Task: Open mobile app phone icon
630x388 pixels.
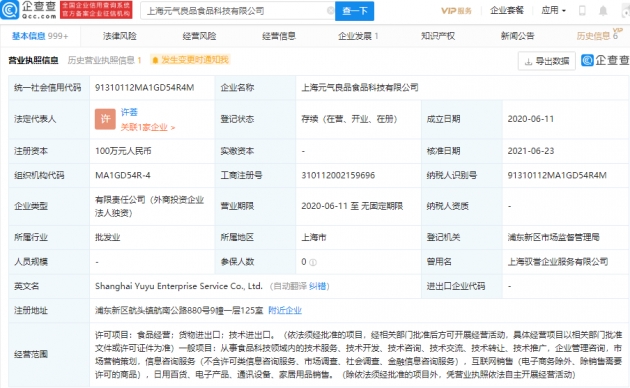Action: pyautogui.click(x=582, y=10)
